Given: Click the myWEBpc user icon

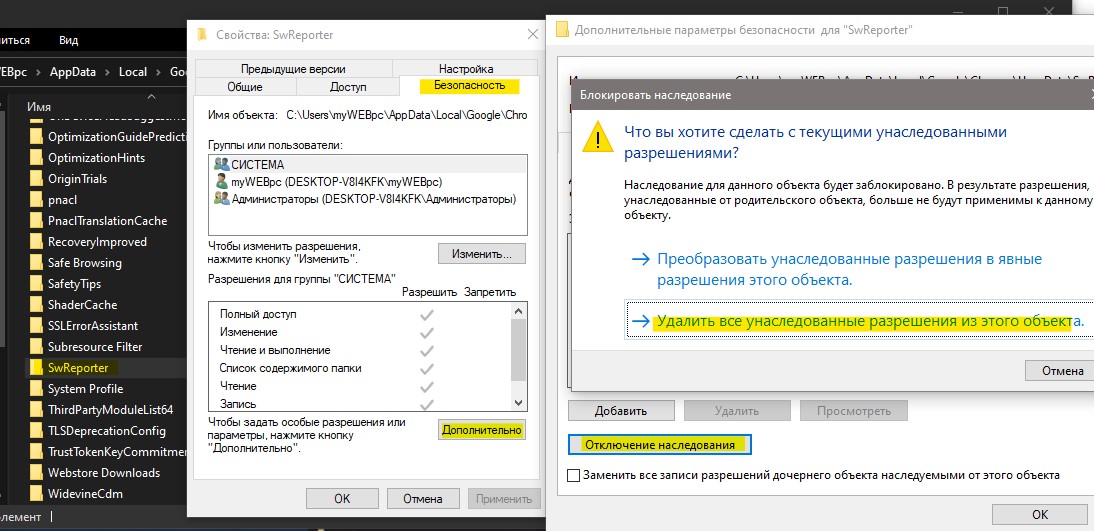Looking at the screenshot, I should [x=221, y=181].
